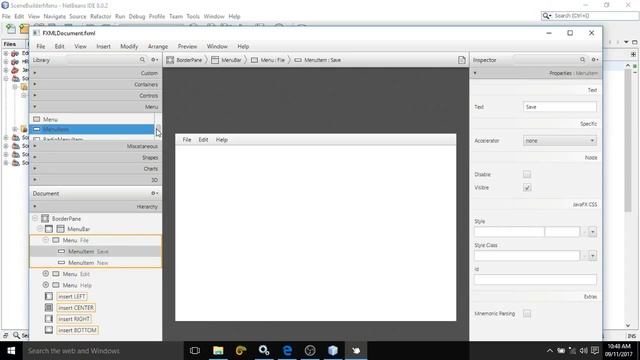
Task: Click the insert RIGHT placeholder
Action: click(x=74, y=319)
